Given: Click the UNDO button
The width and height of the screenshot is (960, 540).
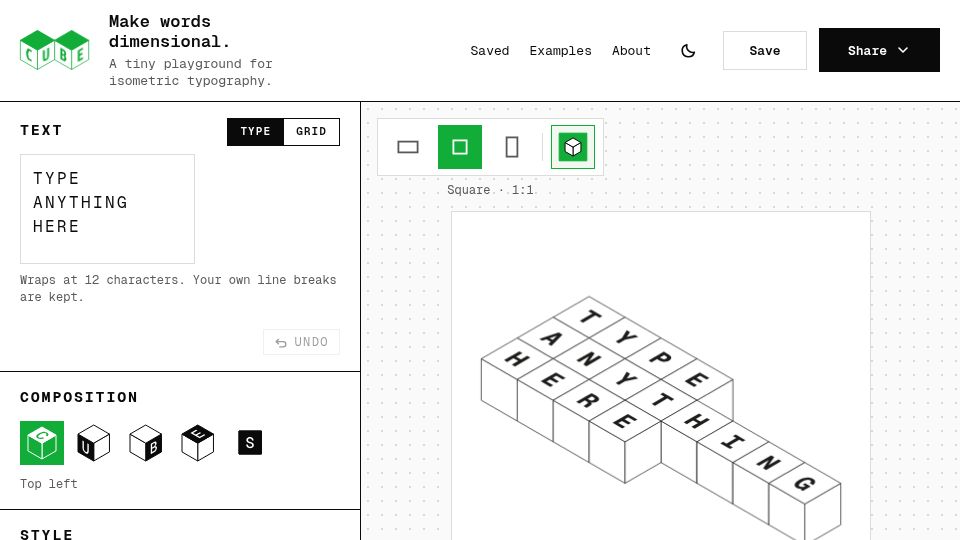Looking at the screenshot, I should (301, 342).
